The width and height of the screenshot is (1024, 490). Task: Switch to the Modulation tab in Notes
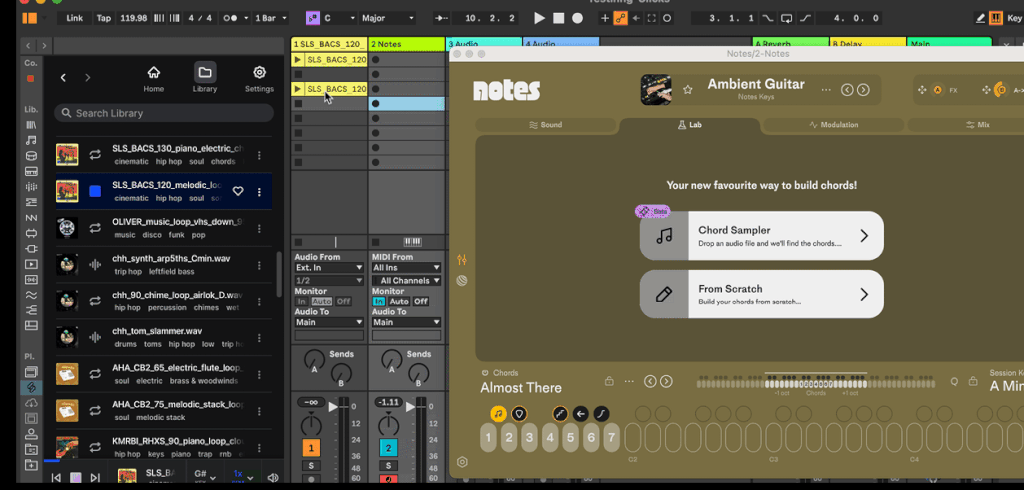[833, 125]
